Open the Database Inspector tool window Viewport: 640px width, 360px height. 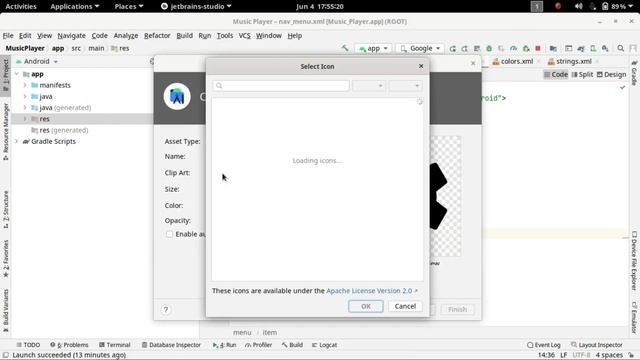tap(171, 345)
